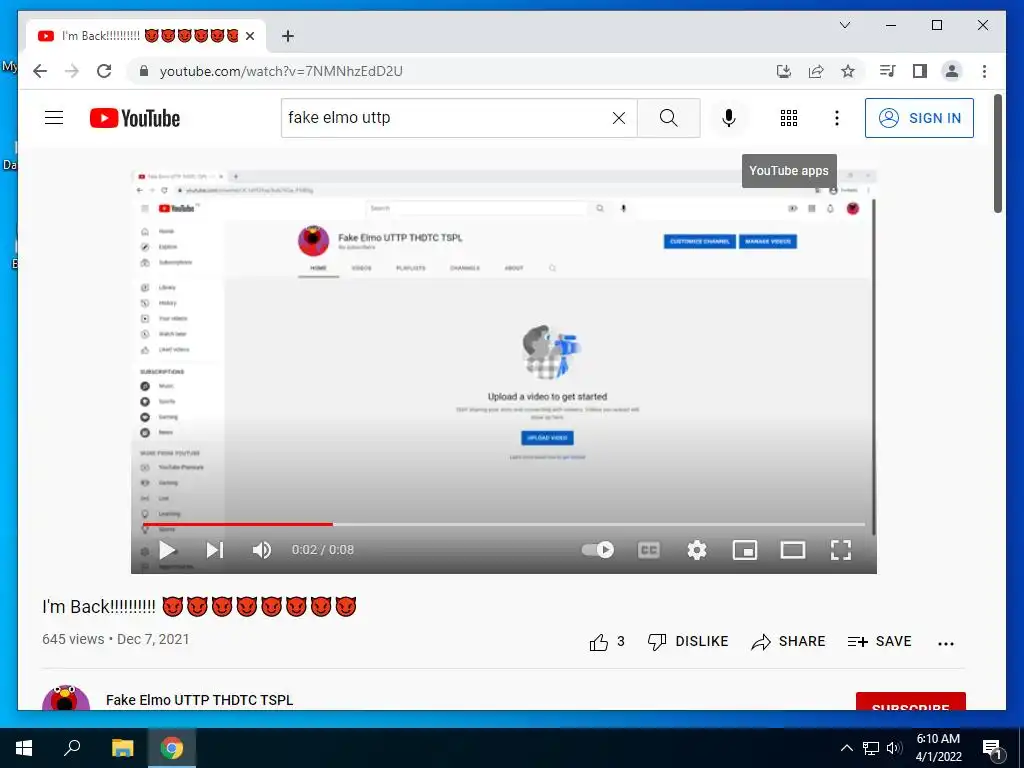Click the 645 views date text
The width and height of the screenshot is (1024, 768).
[x=116, y=639]
